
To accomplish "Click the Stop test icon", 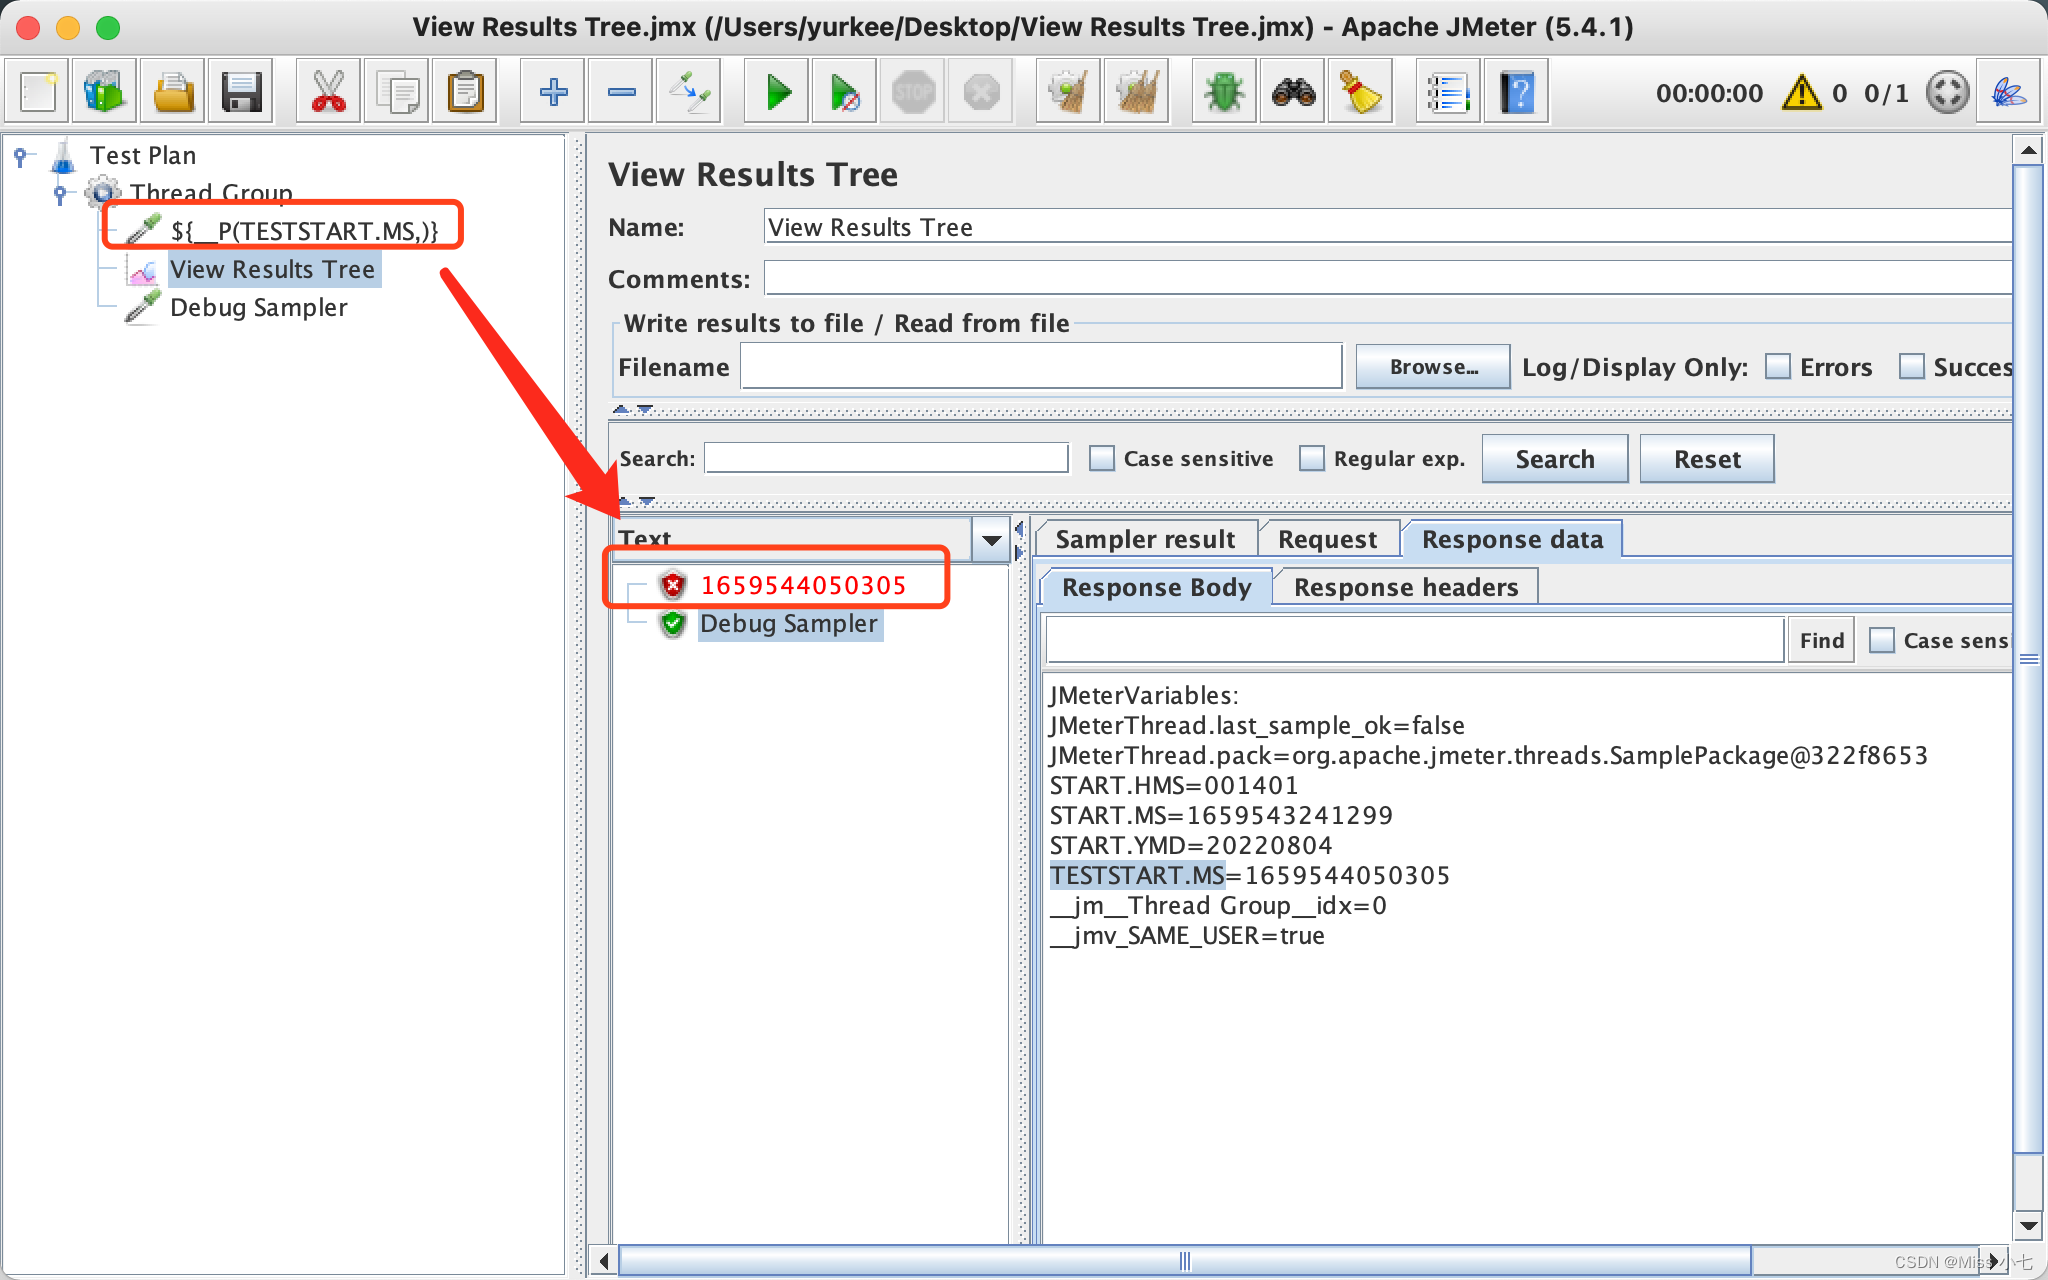I will [x=913, y=93].
